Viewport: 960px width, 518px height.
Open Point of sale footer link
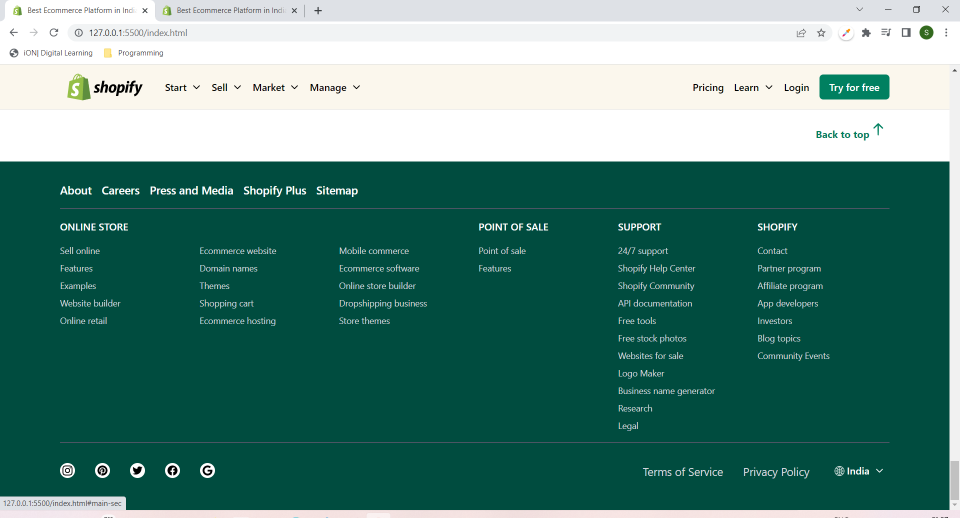click(x=502, y=251)
